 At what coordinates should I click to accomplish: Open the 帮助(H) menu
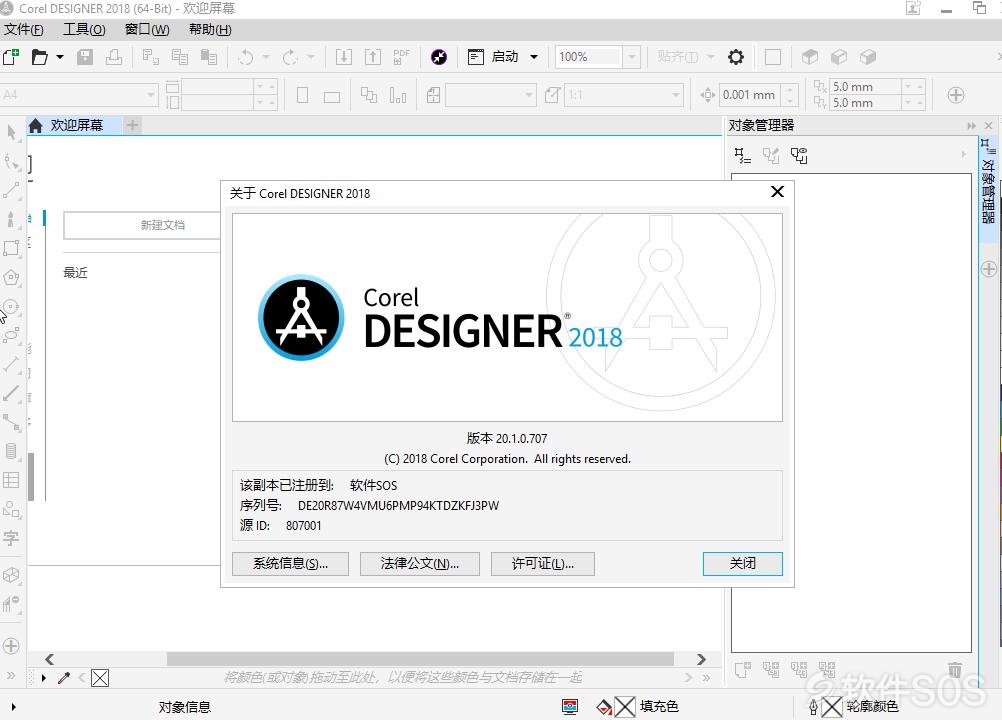tap(210, 29)
